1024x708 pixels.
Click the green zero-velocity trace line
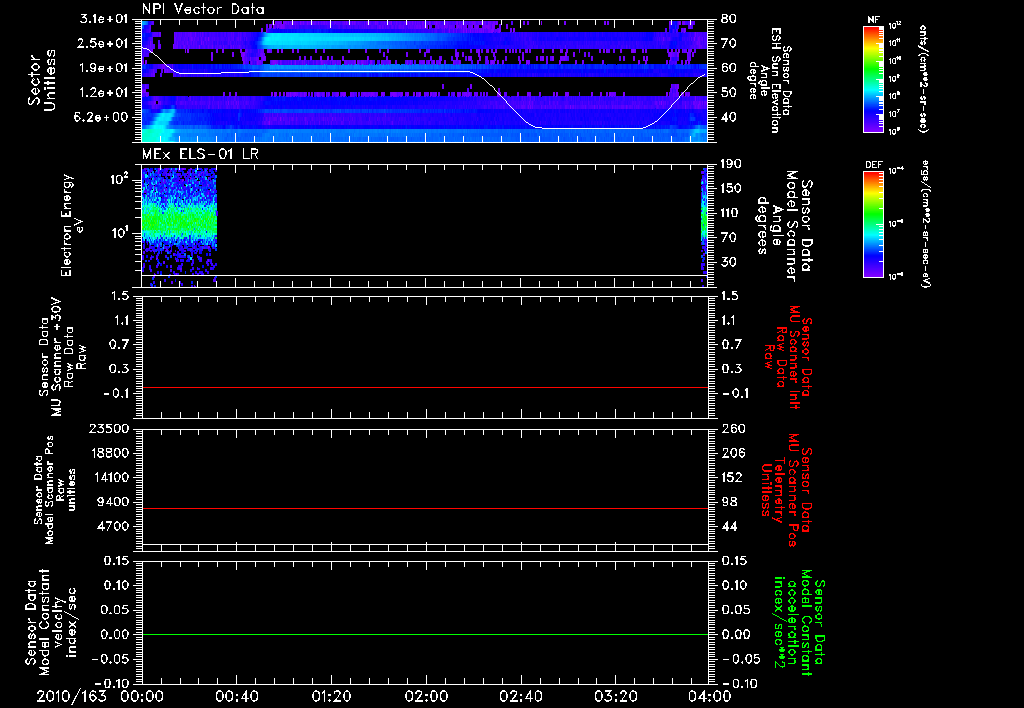click(425, 634)
